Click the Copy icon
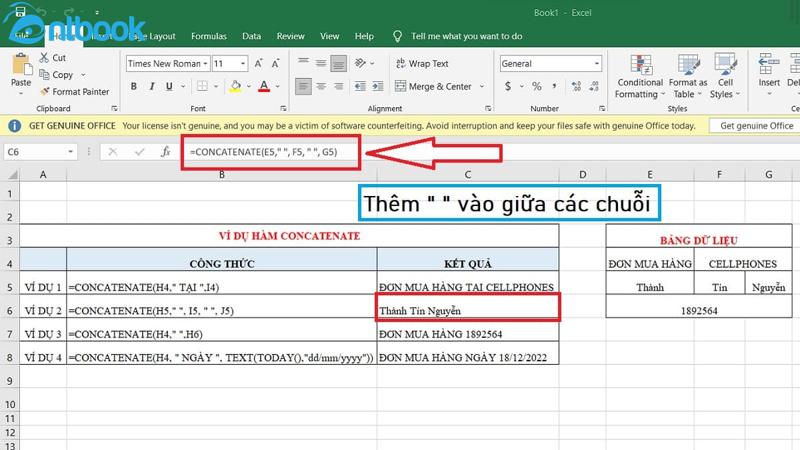 [x=45, y=74]
